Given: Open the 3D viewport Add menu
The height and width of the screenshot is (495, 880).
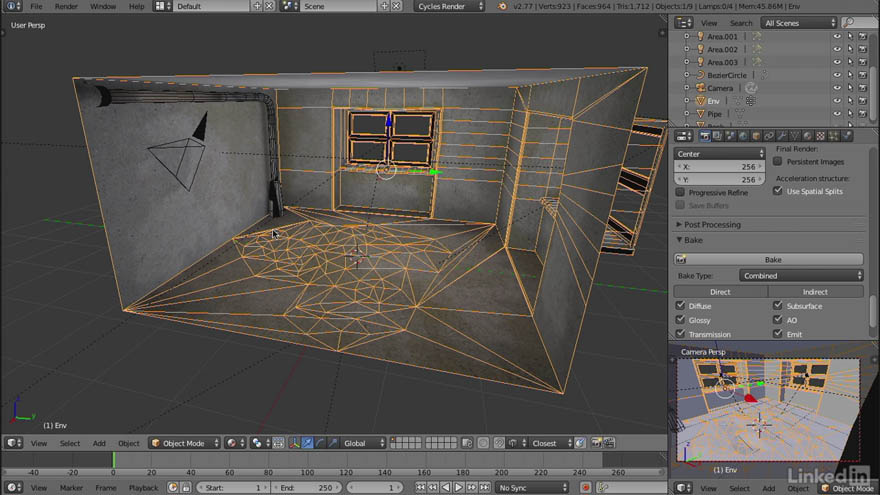Looking at the screenshot, I should coord(99,443).
